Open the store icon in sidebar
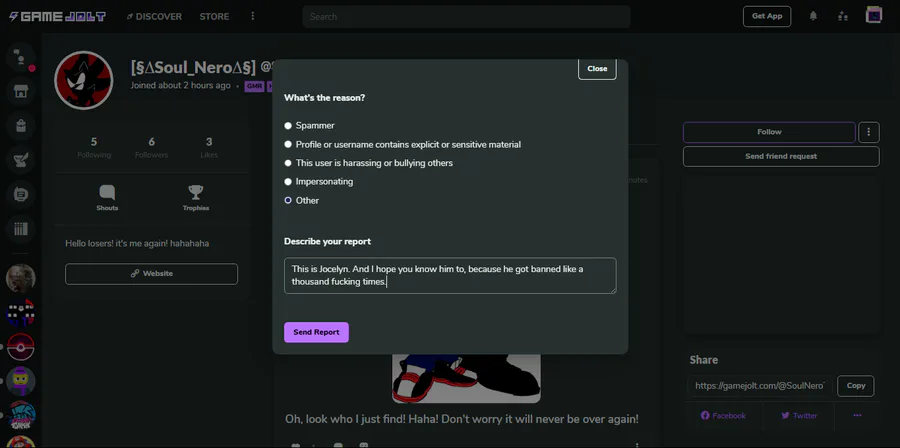 point(21,91)
